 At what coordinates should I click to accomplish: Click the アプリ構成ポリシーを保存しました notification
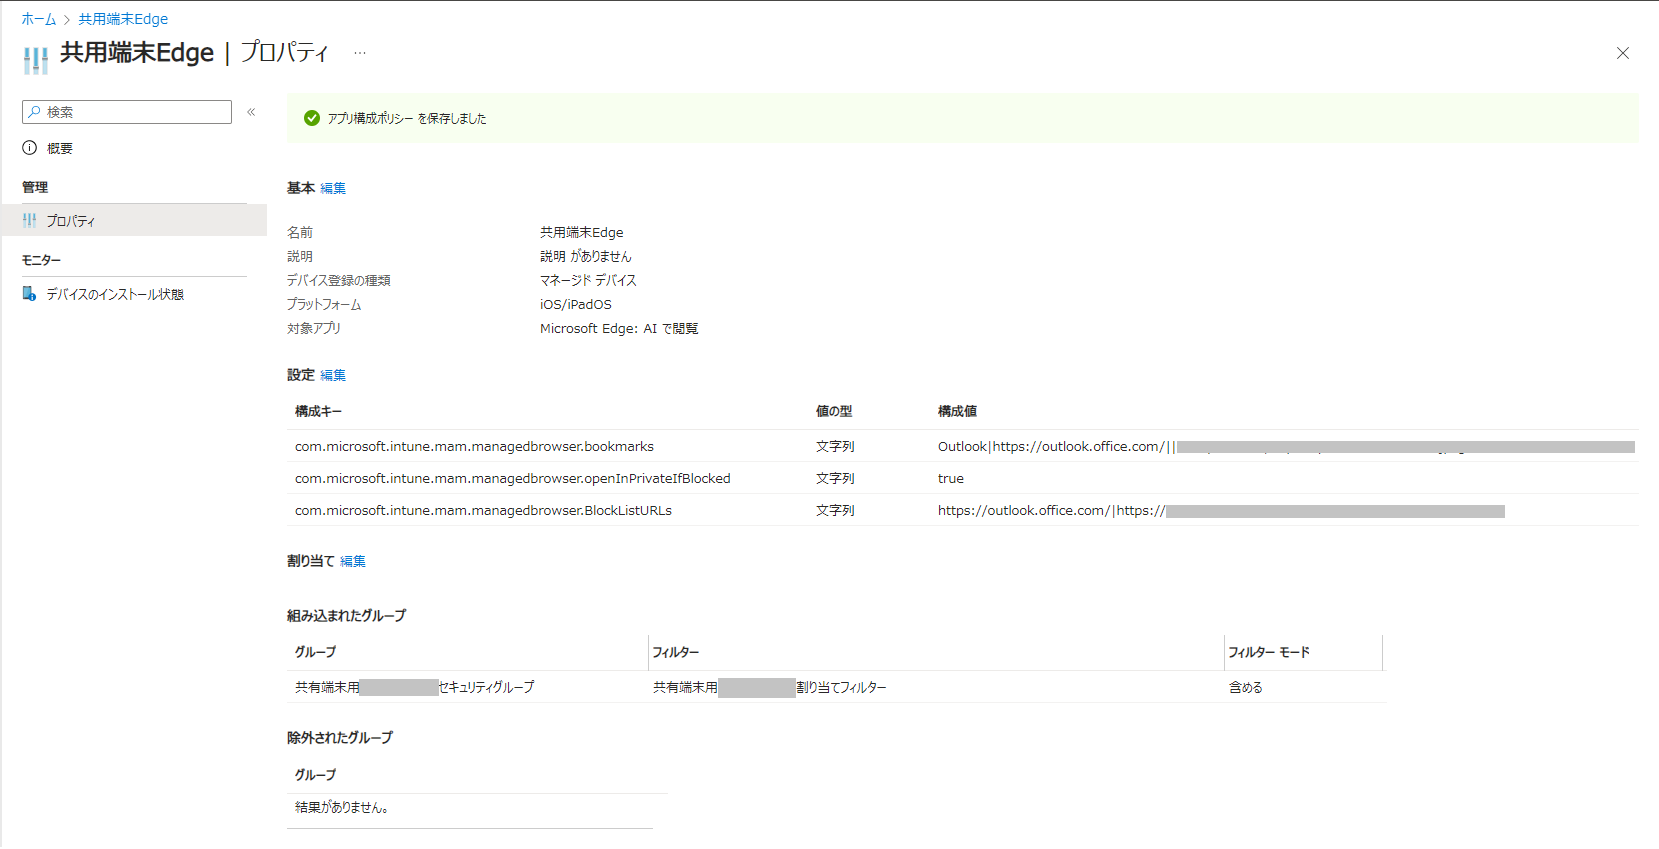[963, 118]
